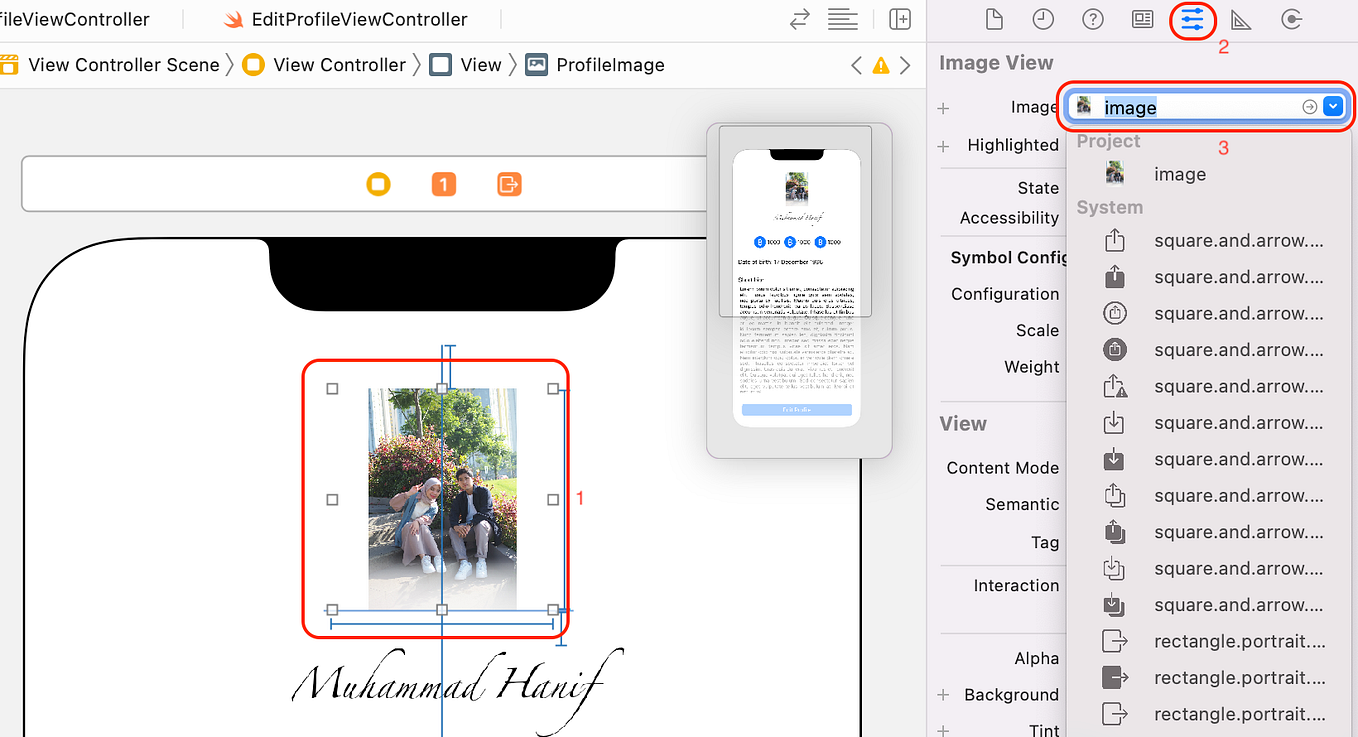Click the jump arrow inside the Image field
This screenshot has height=737, width=1358.
pyautogui.click(x=1309, y=106)
